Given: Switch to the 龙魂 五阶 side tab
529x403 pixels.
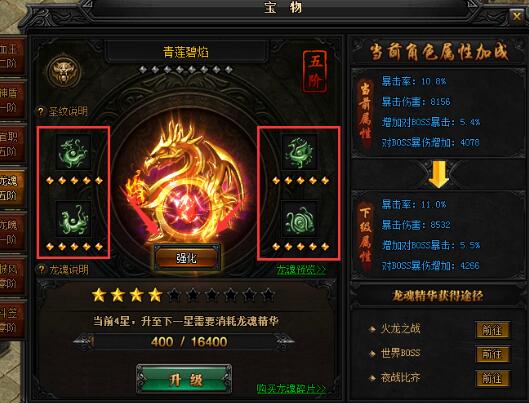Looking at the screenshot, I should [x=12, y=188].
